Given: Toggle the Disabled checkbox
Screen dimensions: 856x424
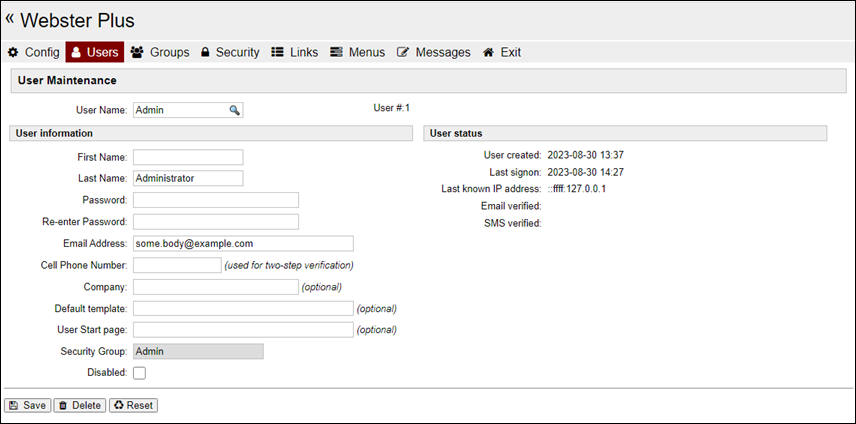Looking at the screenshot, I should (x=140, y=373).
